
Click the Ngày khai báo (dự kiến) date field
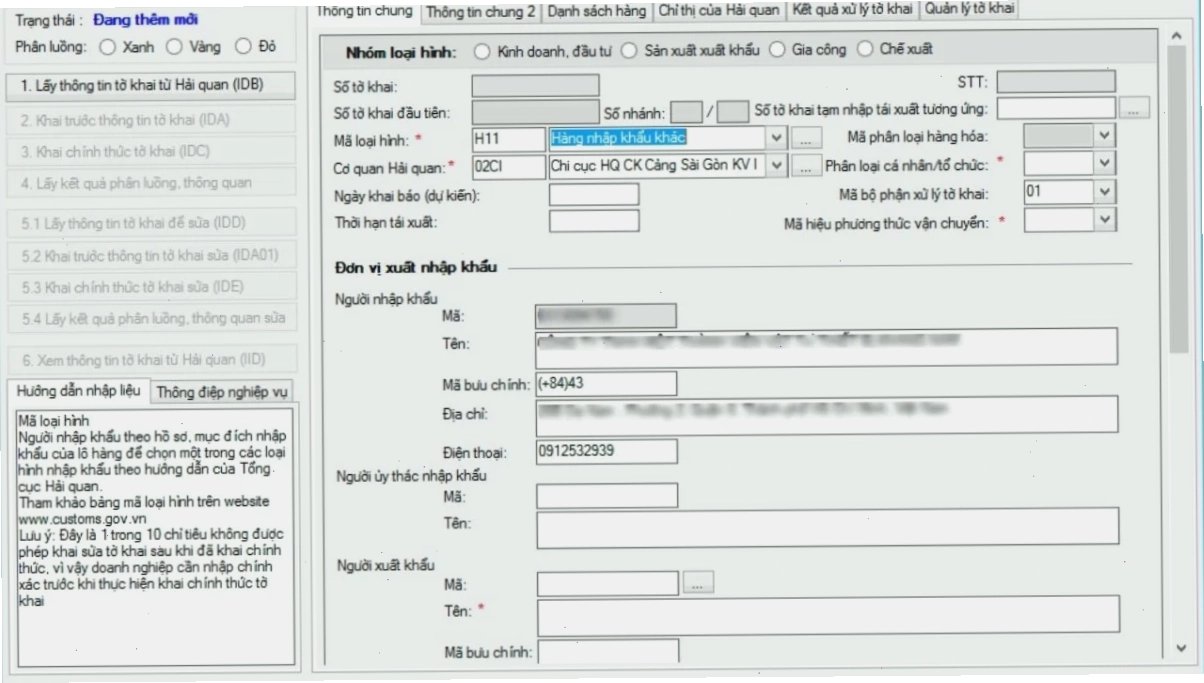click(x=594, y=194)
